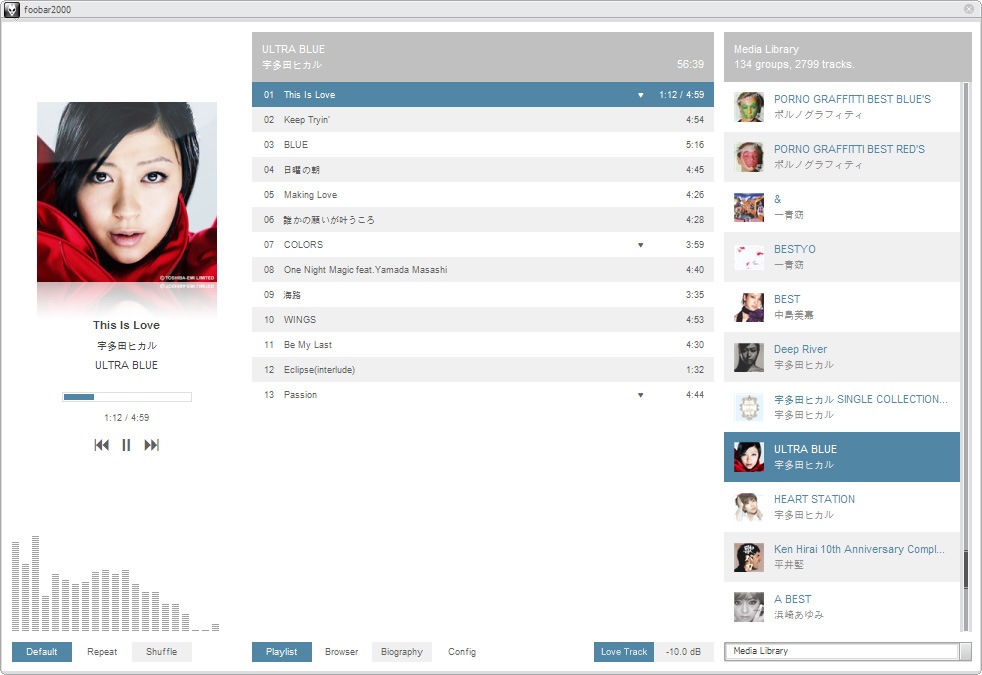Click the spectrum visualizer bars
This screenshot has height=675, width=982.
pyautogui.click(x=115, y=584)
